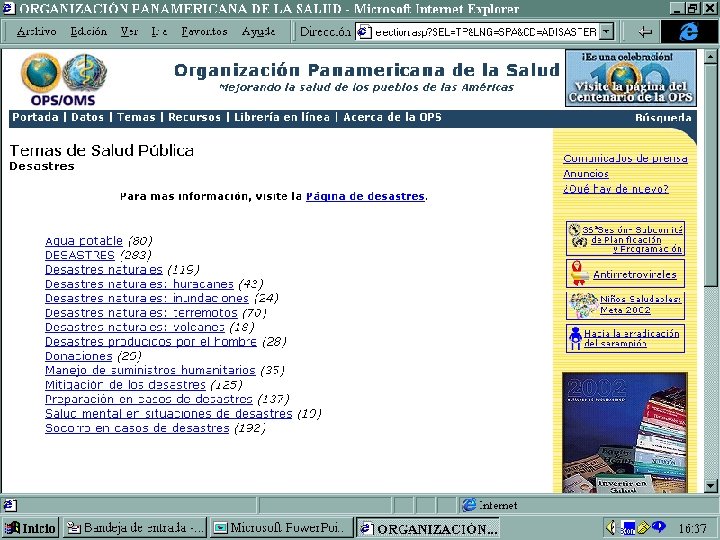Click the speaker volume tray icon

click(611, 528)
